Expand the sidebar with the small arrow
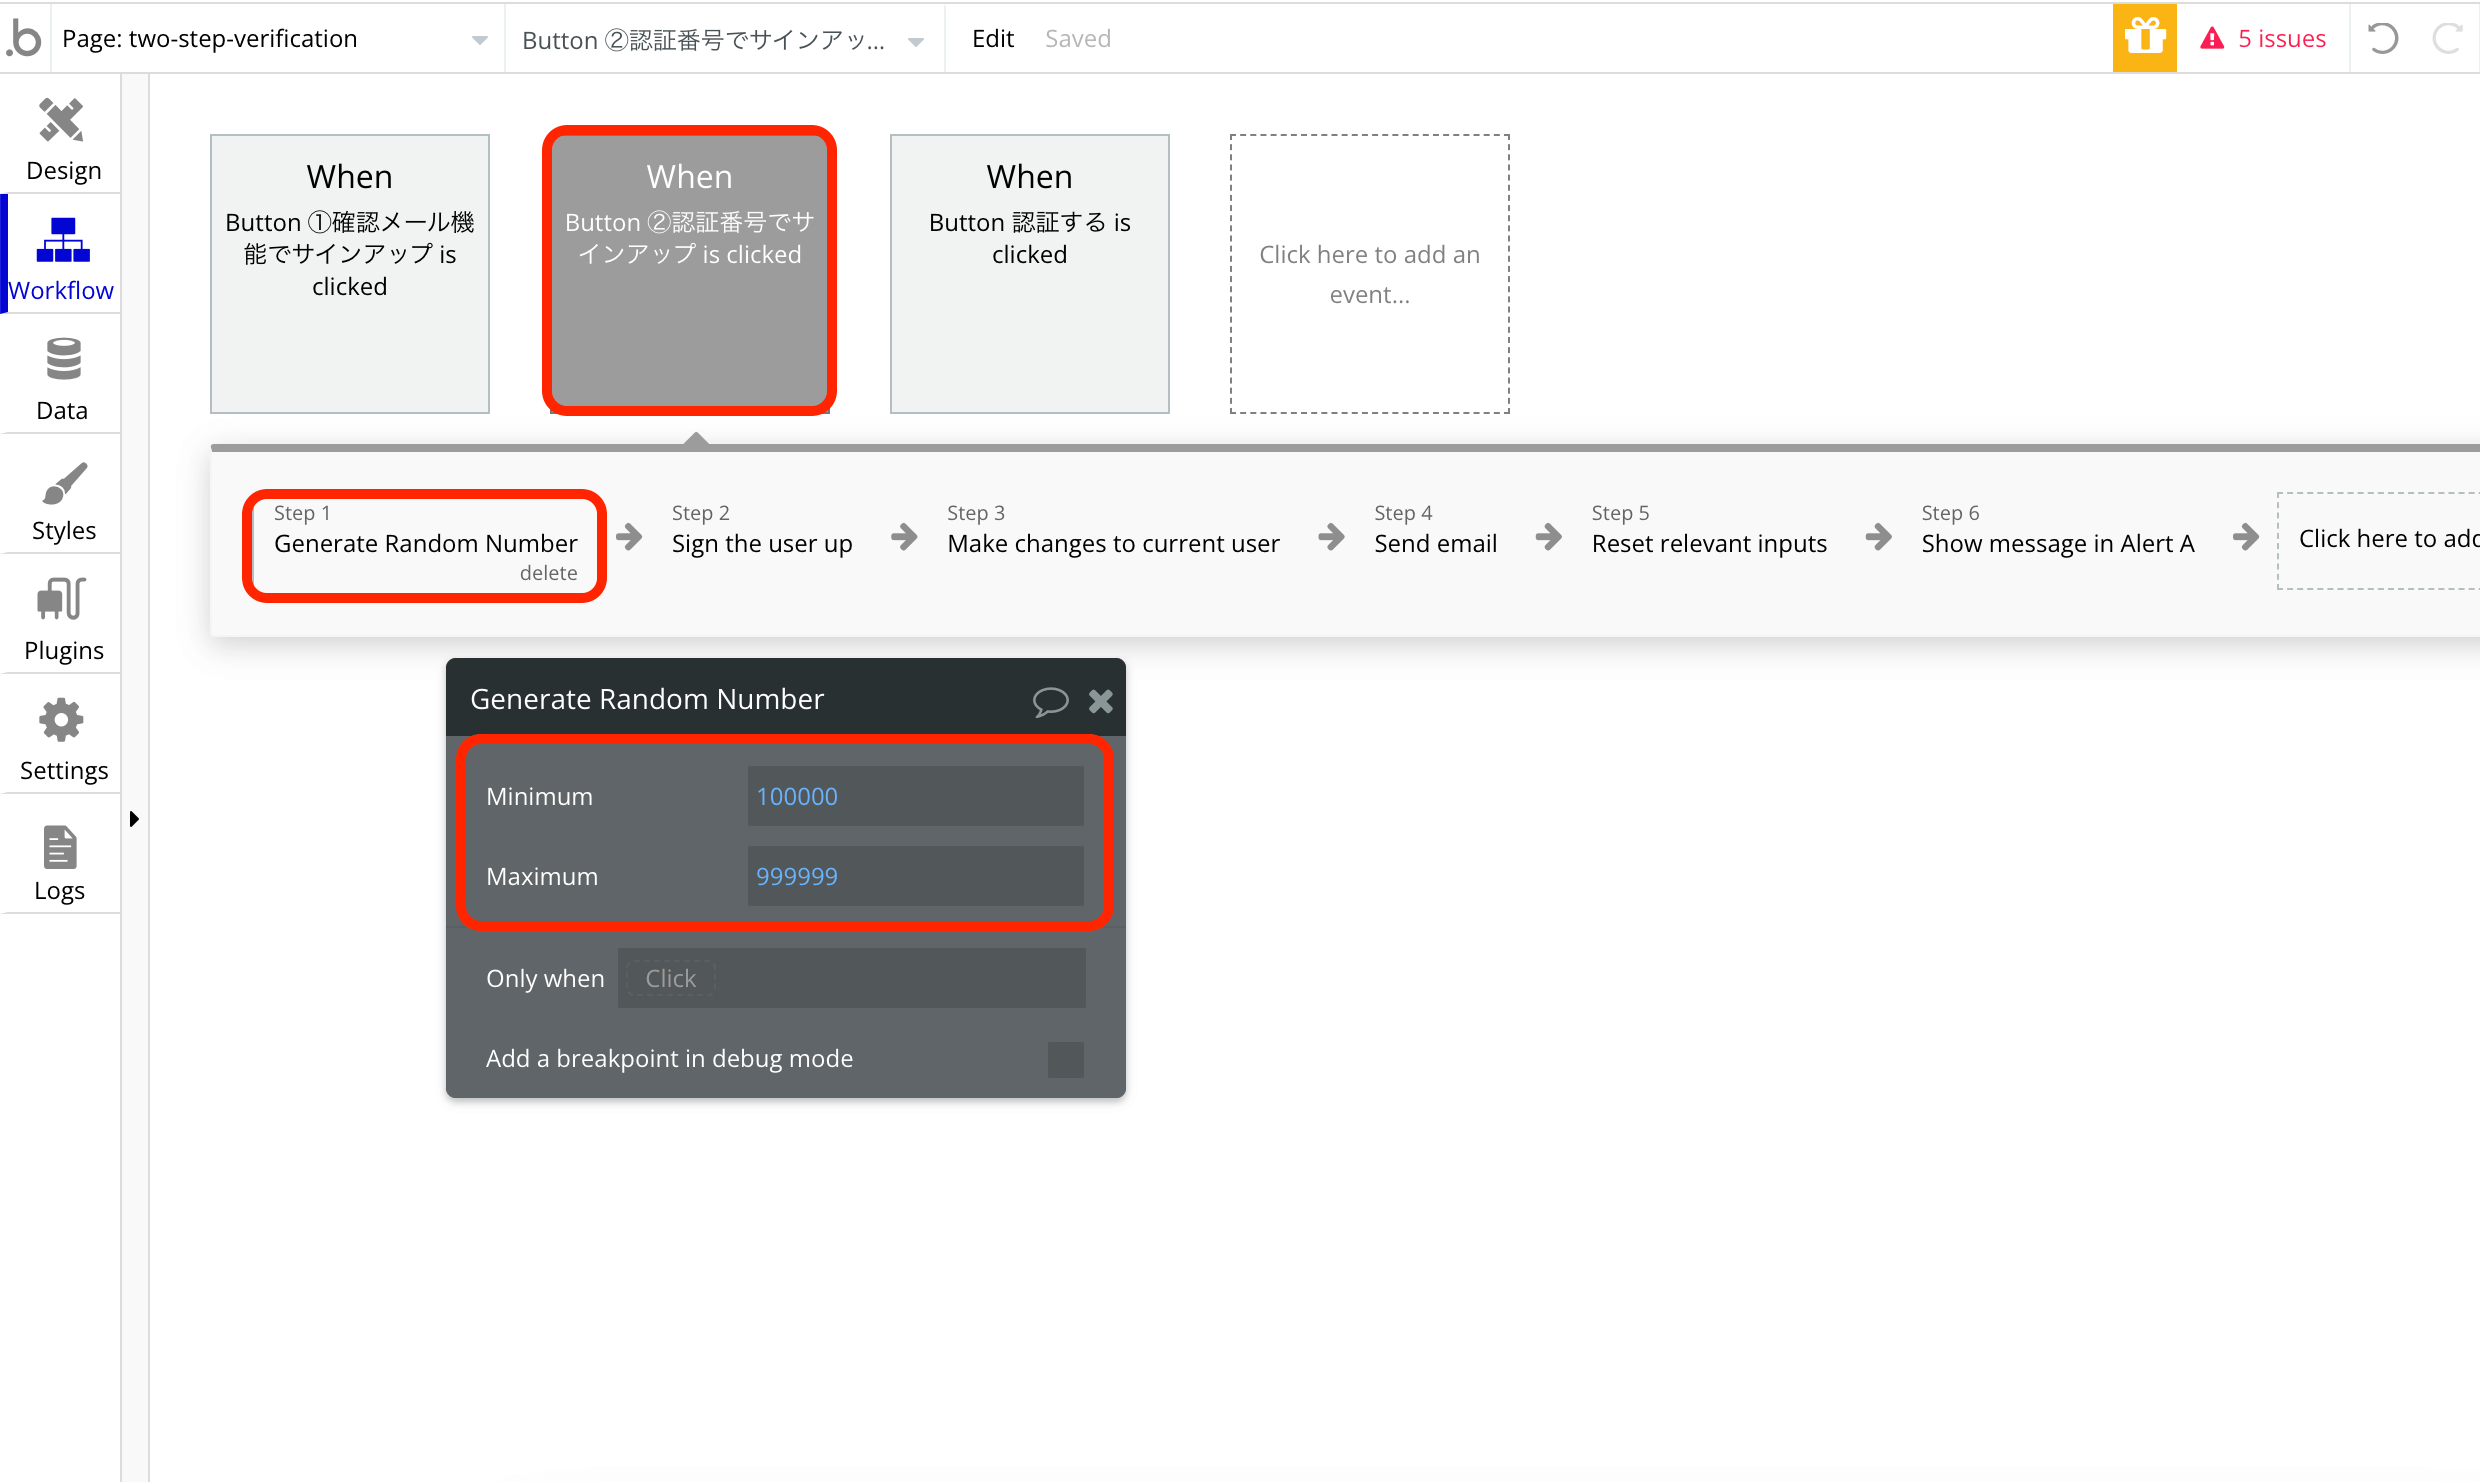Viewport: 2480px width, 1482px height. (134, 819)
